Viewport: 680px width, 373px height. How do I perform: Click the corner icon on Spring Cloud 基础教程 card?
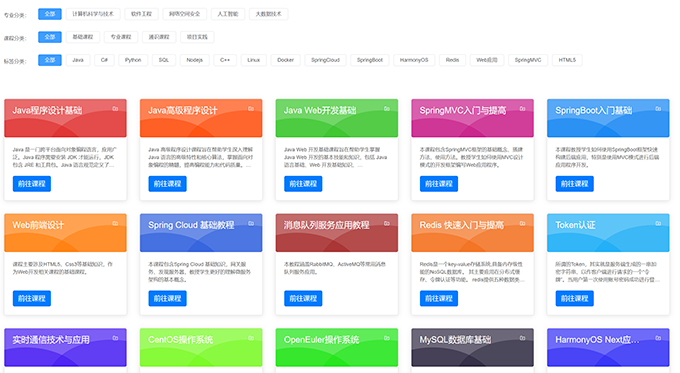251,223
